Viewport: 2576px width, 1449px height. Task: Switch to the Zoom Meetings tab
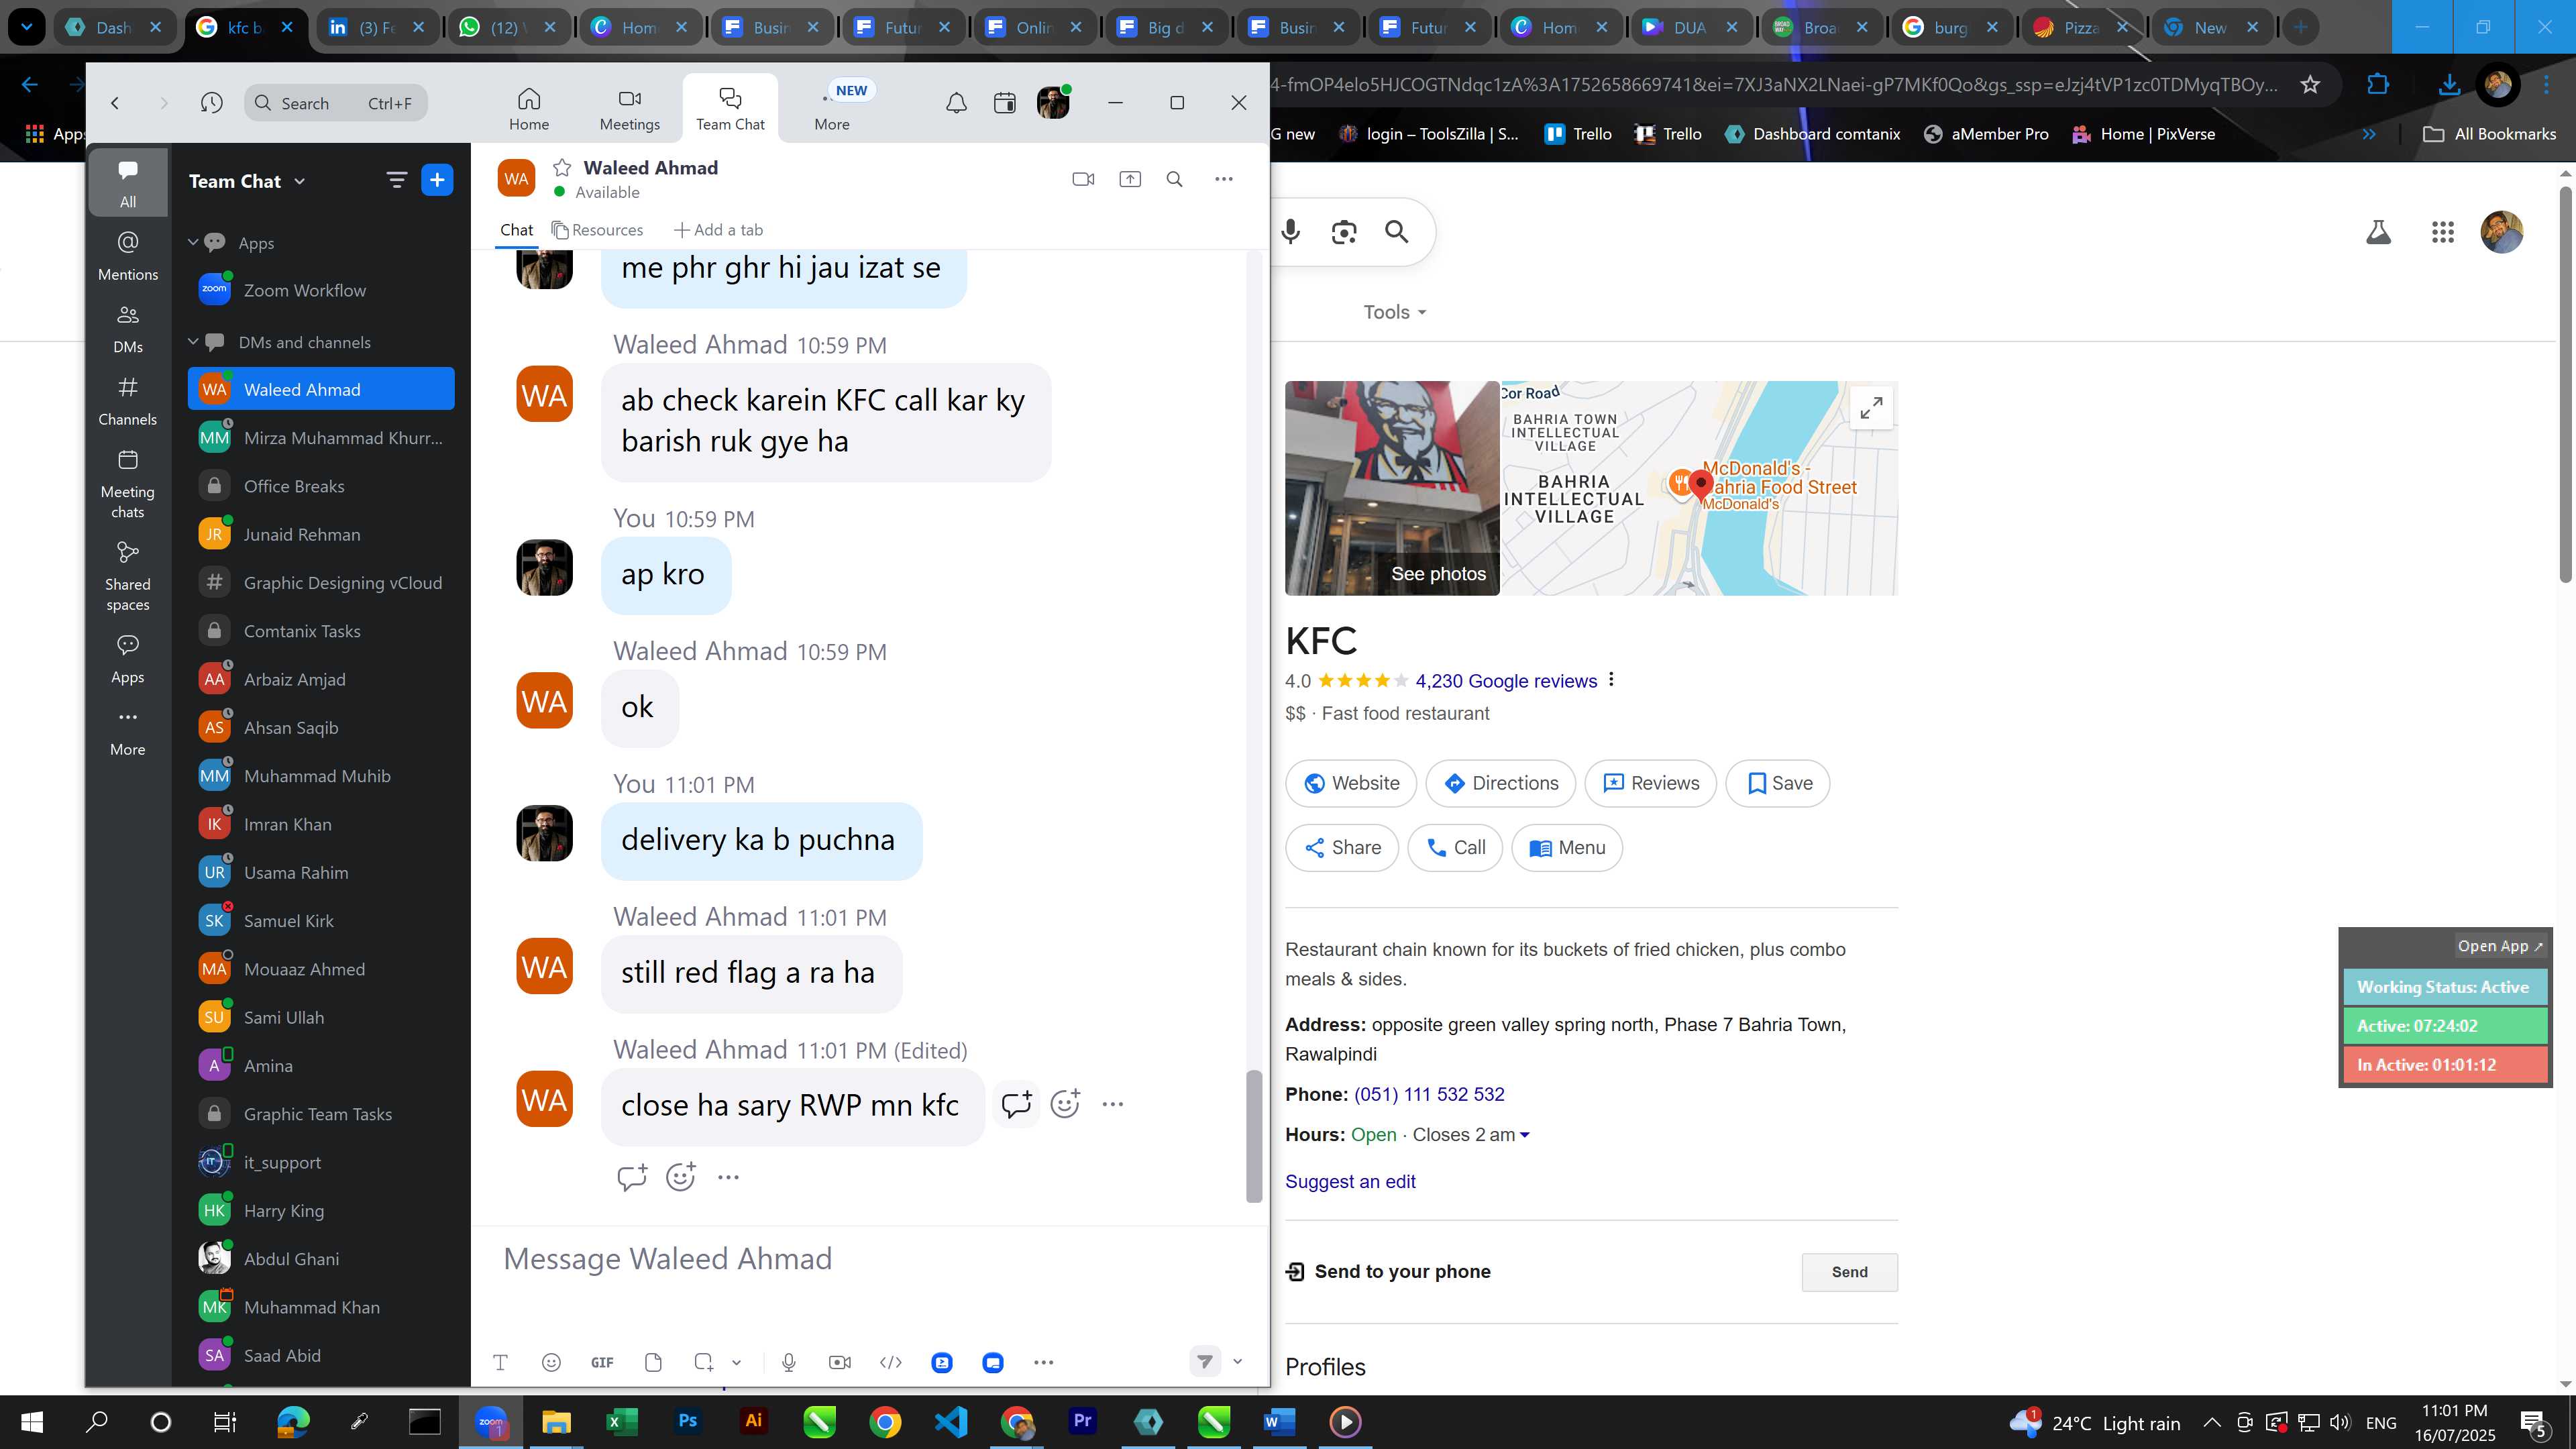(x=629, y=109)
